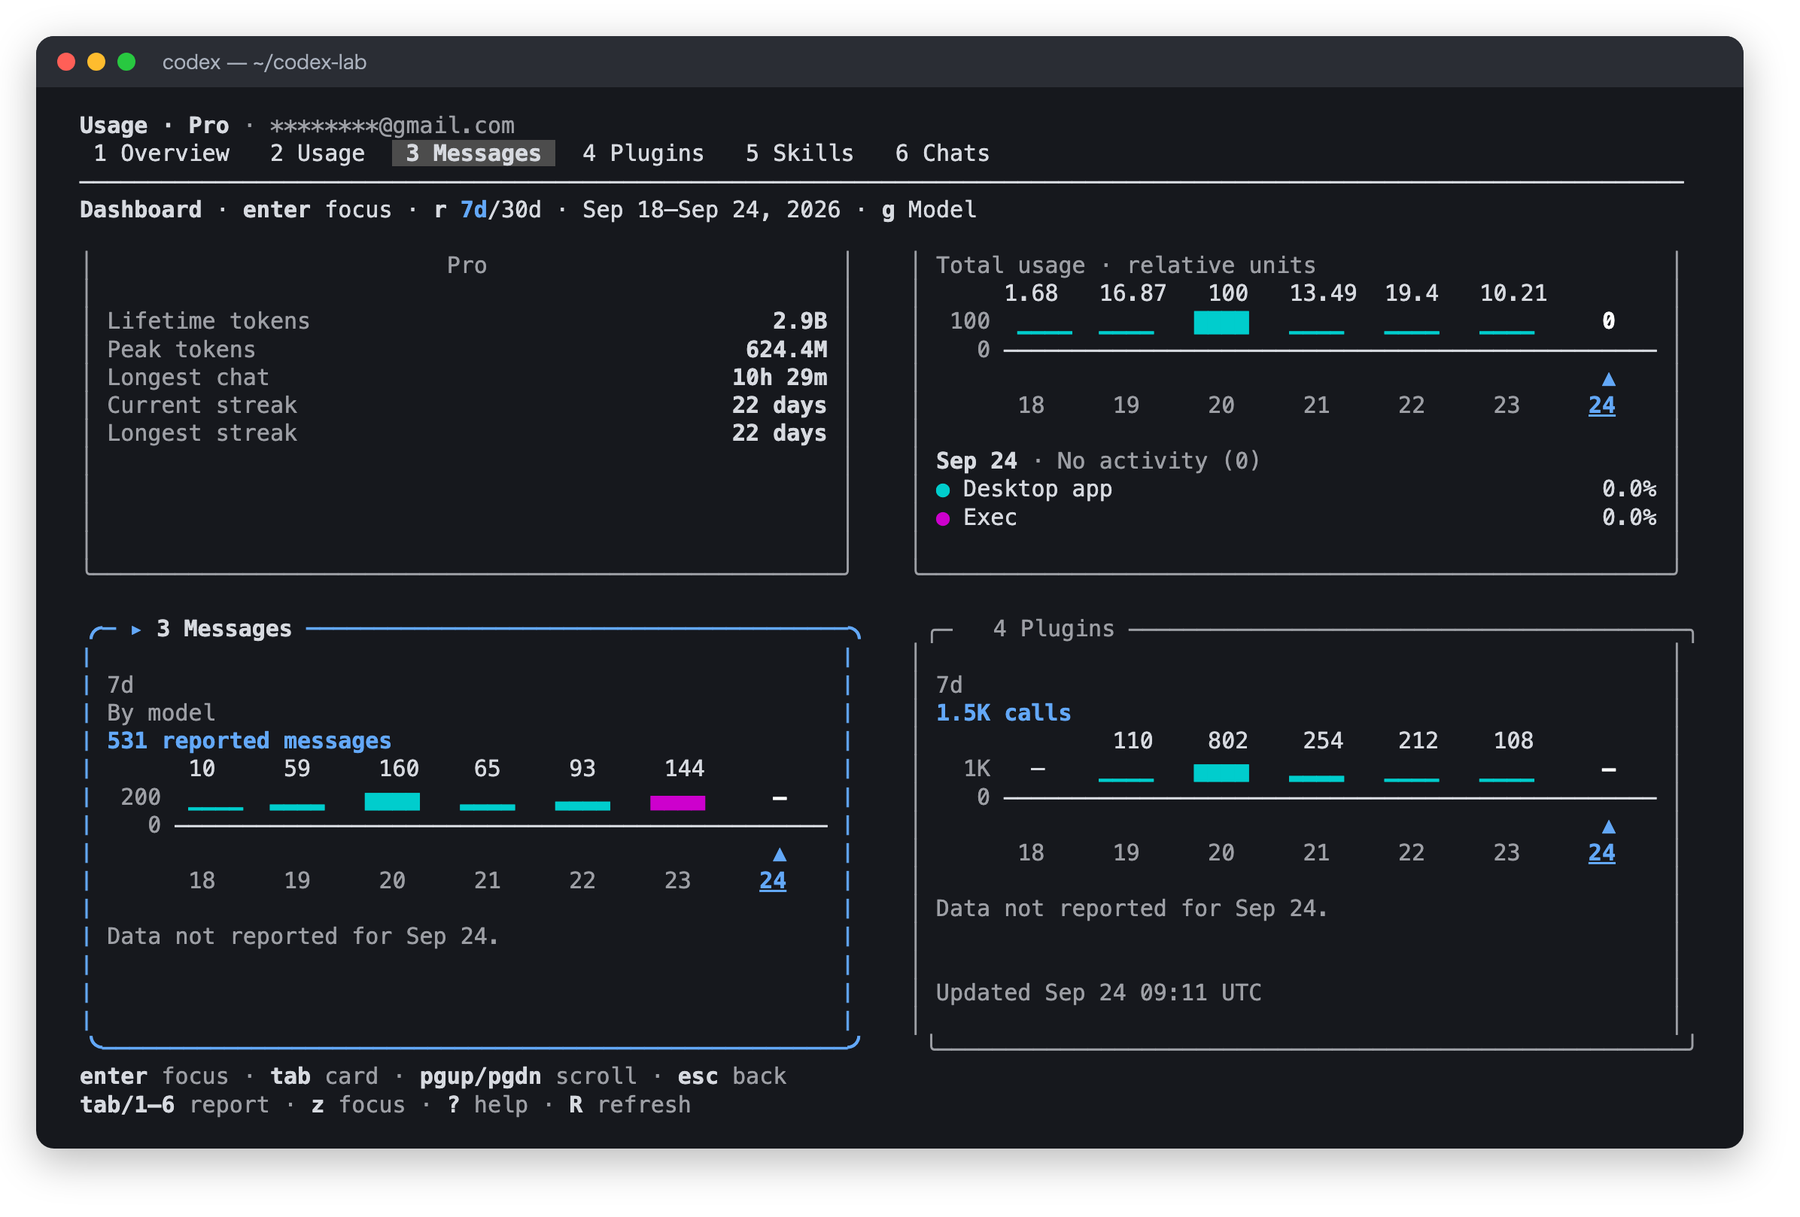
Task: Click the magenta Exec legend dot
Action: 943,519
